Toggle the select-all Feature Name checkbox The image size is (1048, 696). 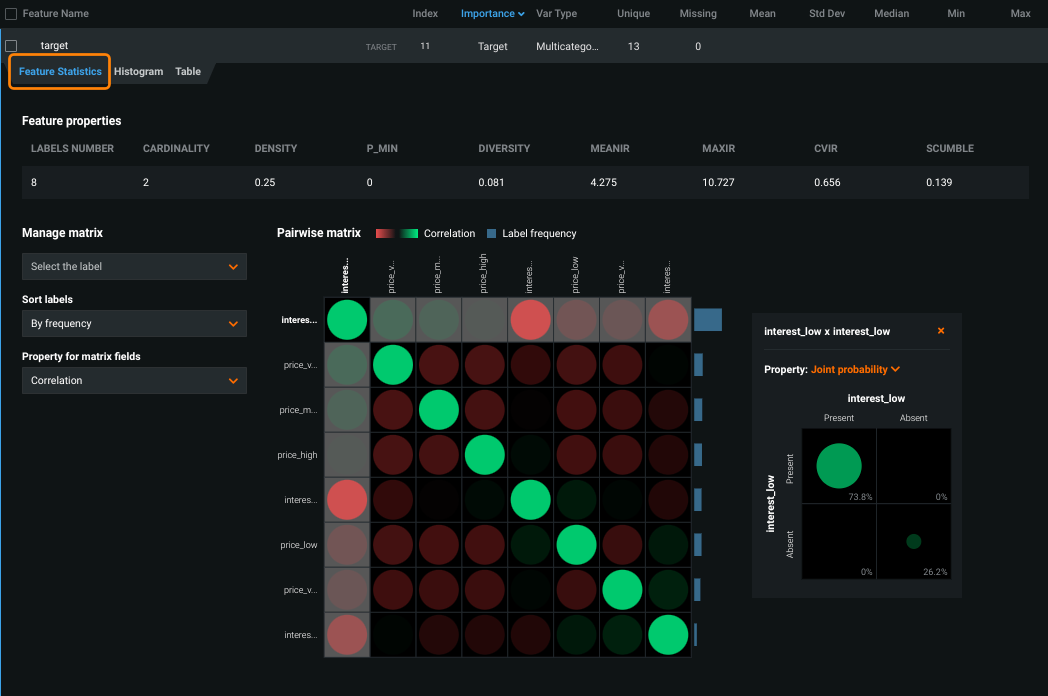pyautogui.click(x=11, y=14)
